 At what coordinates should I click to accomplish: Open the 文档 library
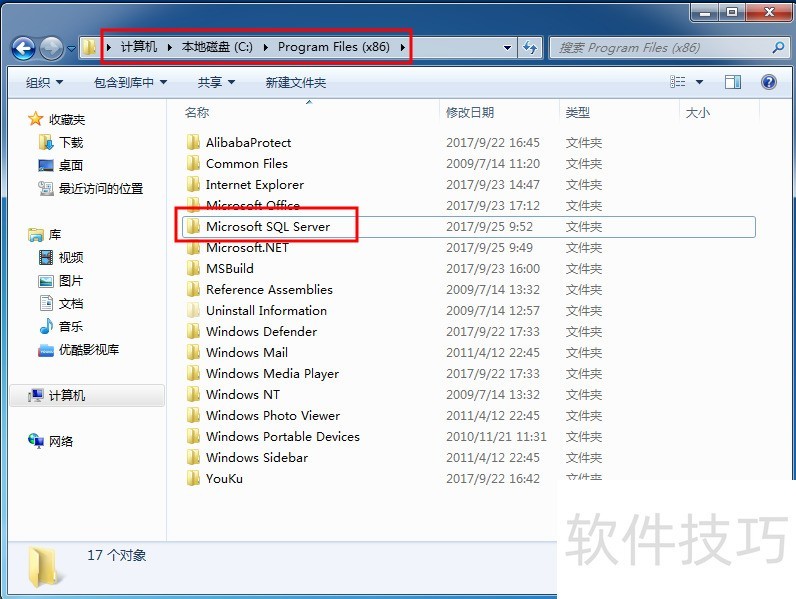pyautogui.click(x=61, y=304)
